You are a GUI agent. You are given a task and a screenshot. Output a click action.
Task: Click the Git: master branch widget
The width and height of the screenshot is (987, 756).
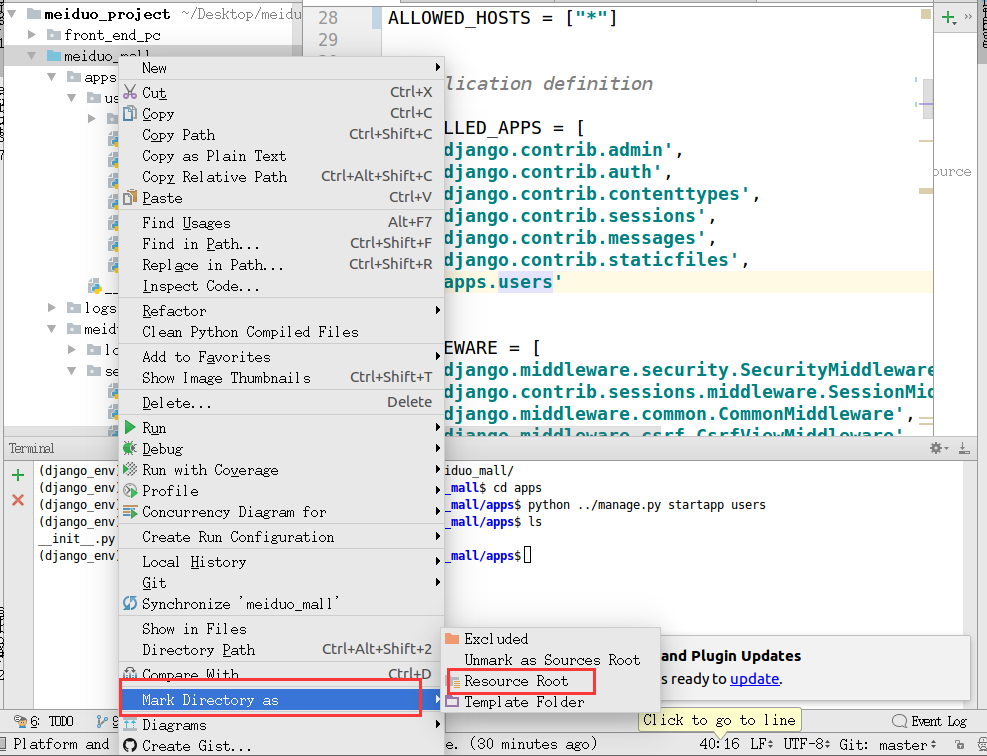pyautogui.click(x=887, y=744)
